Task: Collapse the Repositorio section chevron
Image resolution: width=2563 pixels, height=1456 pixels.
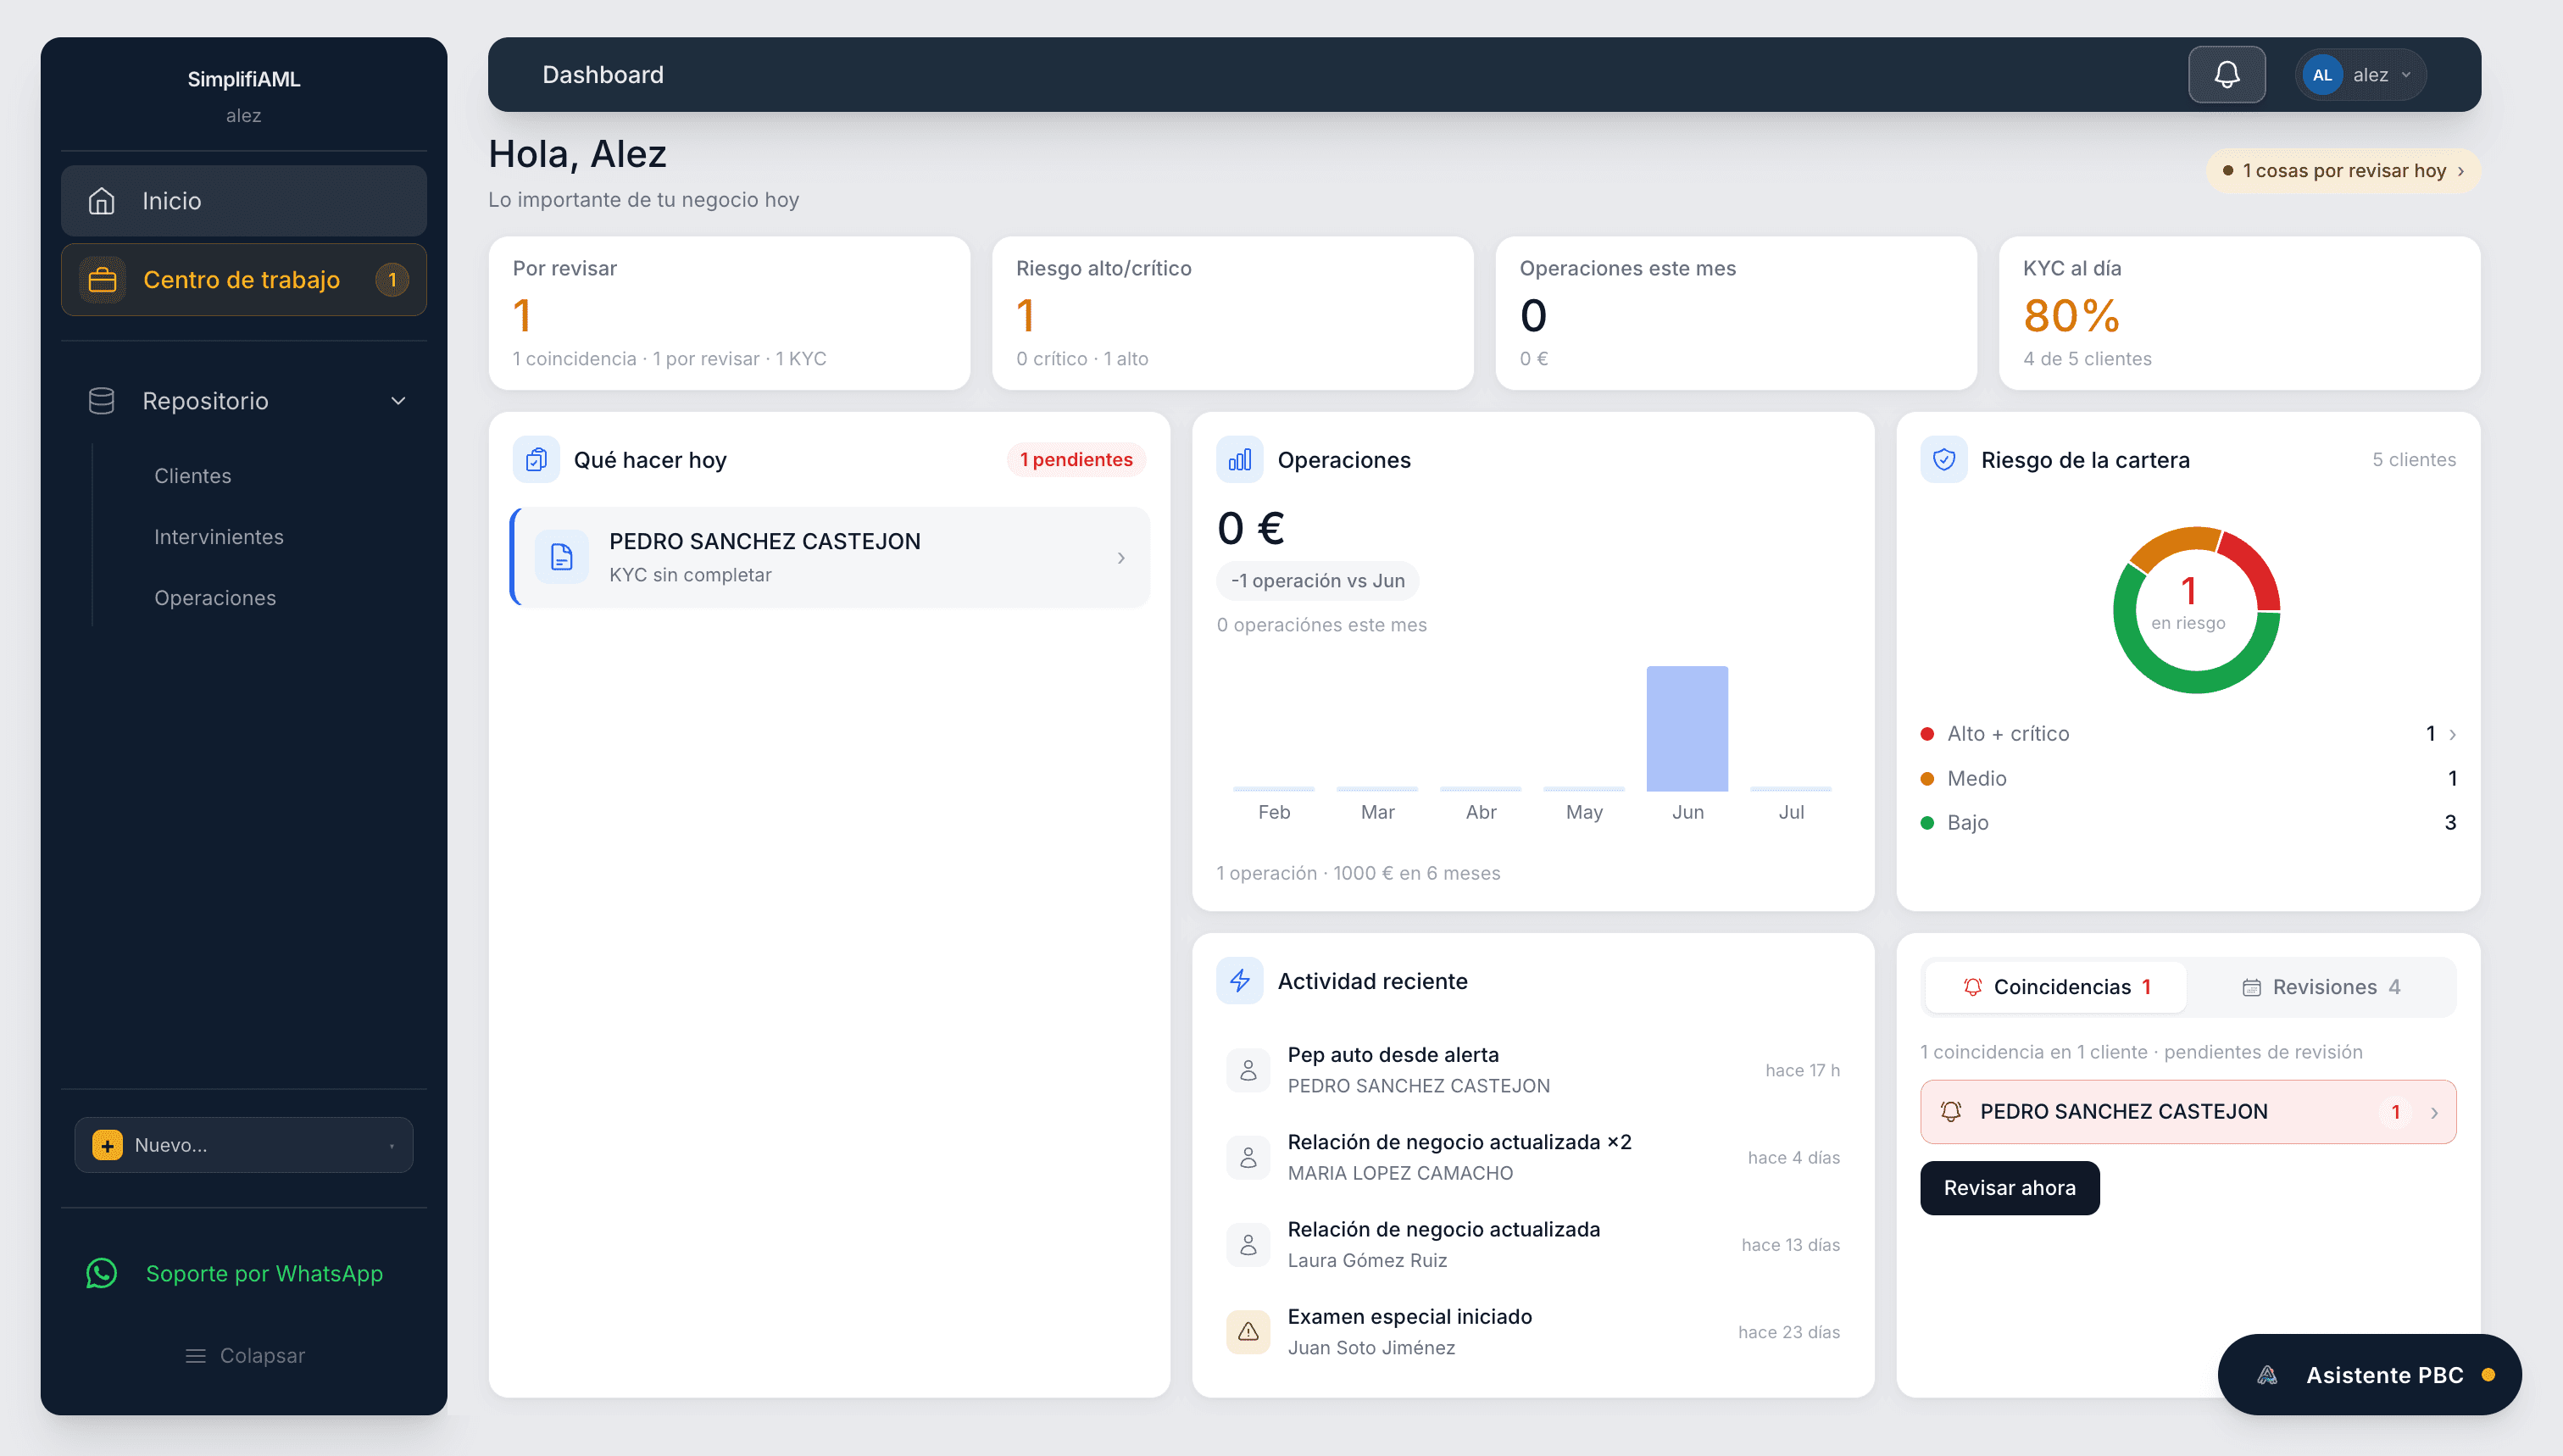Action: 398,401
